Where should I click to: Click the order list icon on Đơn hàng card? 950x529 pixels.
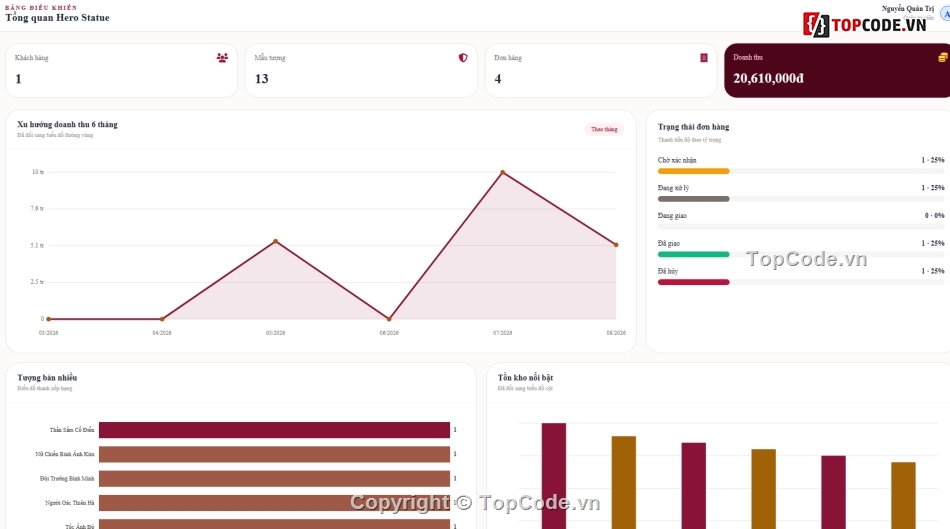tap(703, 58)
